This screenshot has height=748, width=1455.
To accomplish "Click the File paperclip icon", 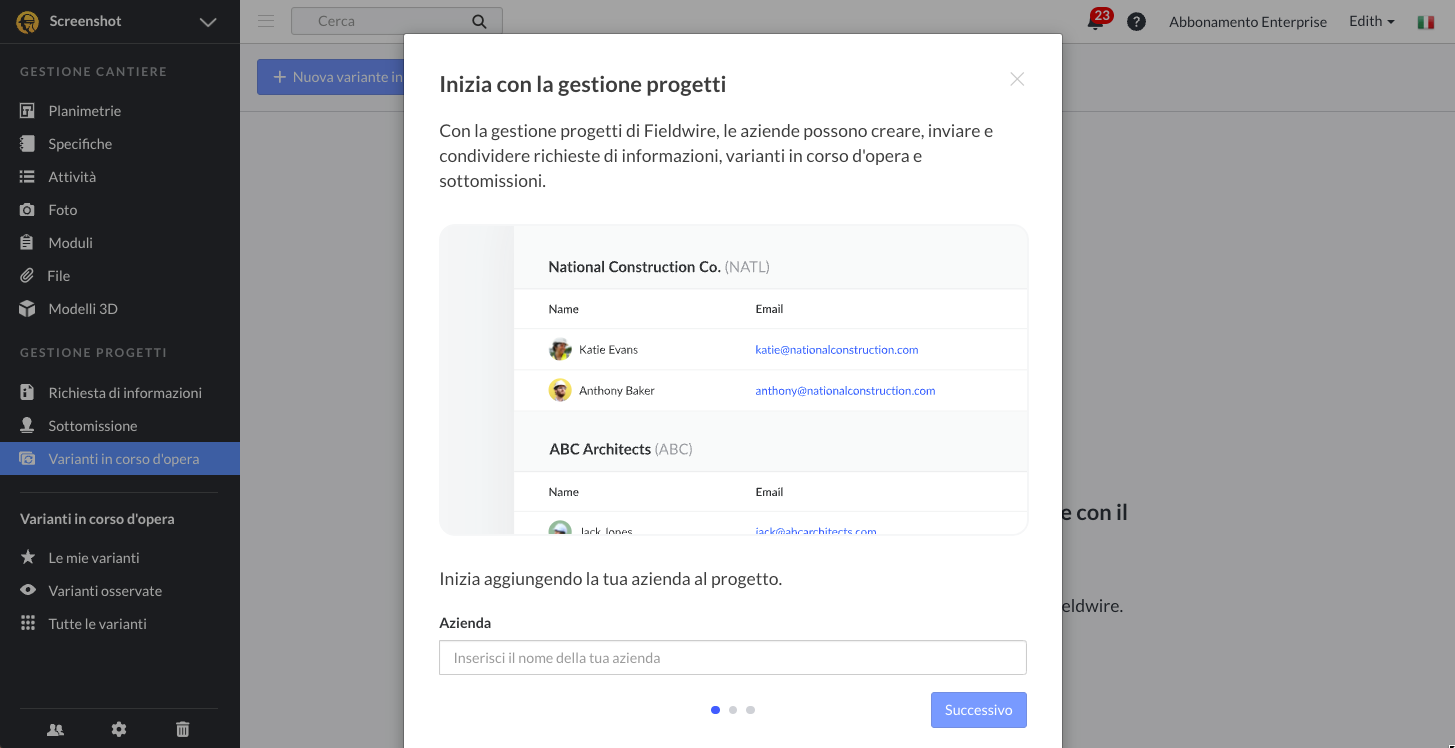I will coord(28,276).
